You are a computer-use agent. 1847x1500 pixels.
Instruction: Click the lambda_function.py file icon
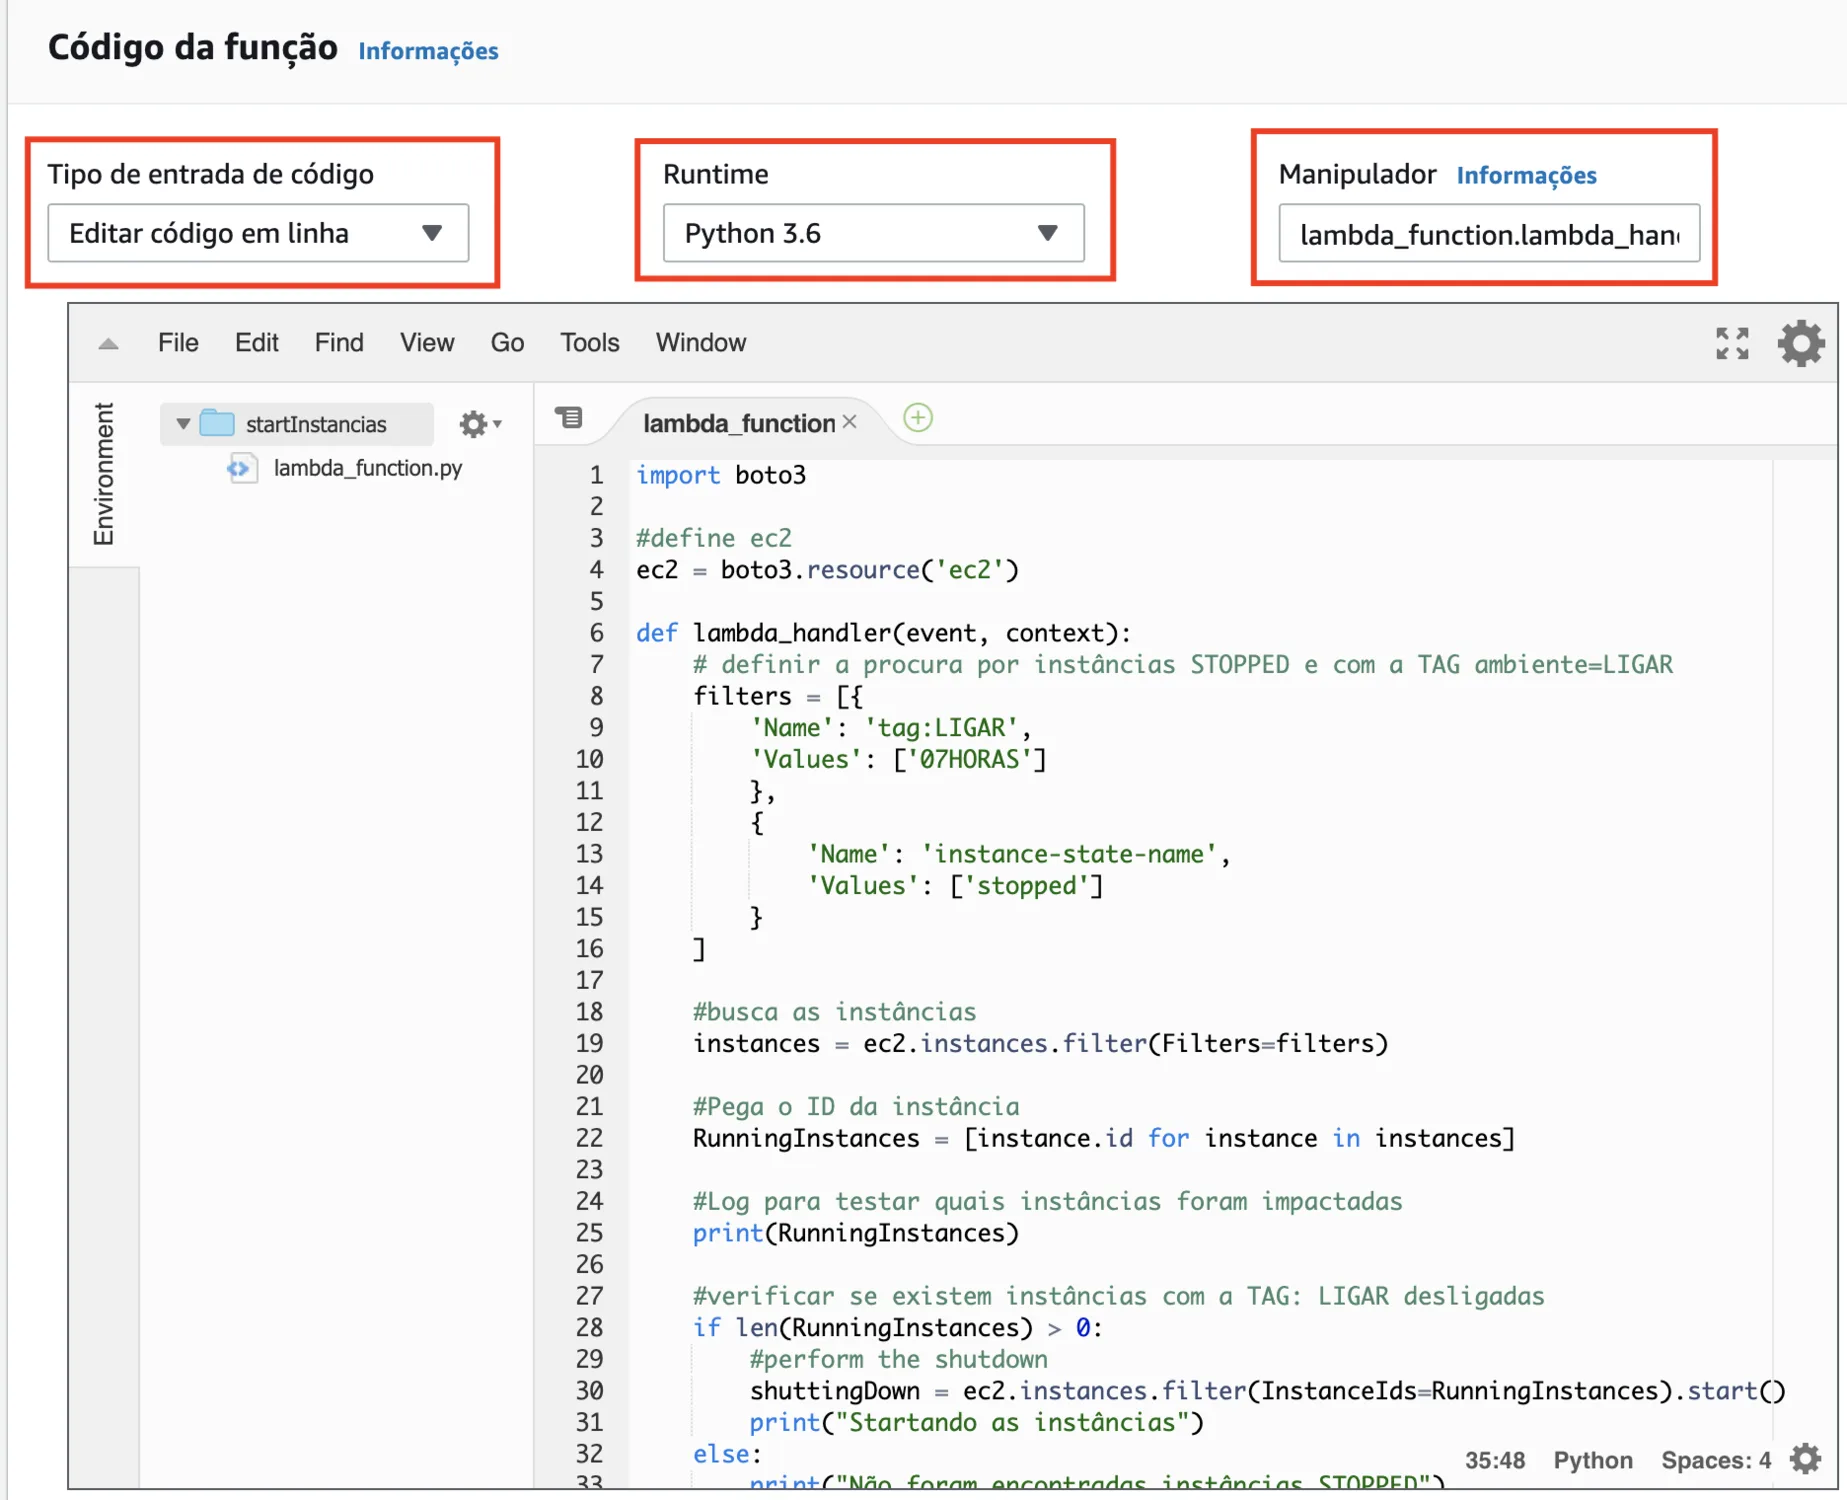pos(241,468)
